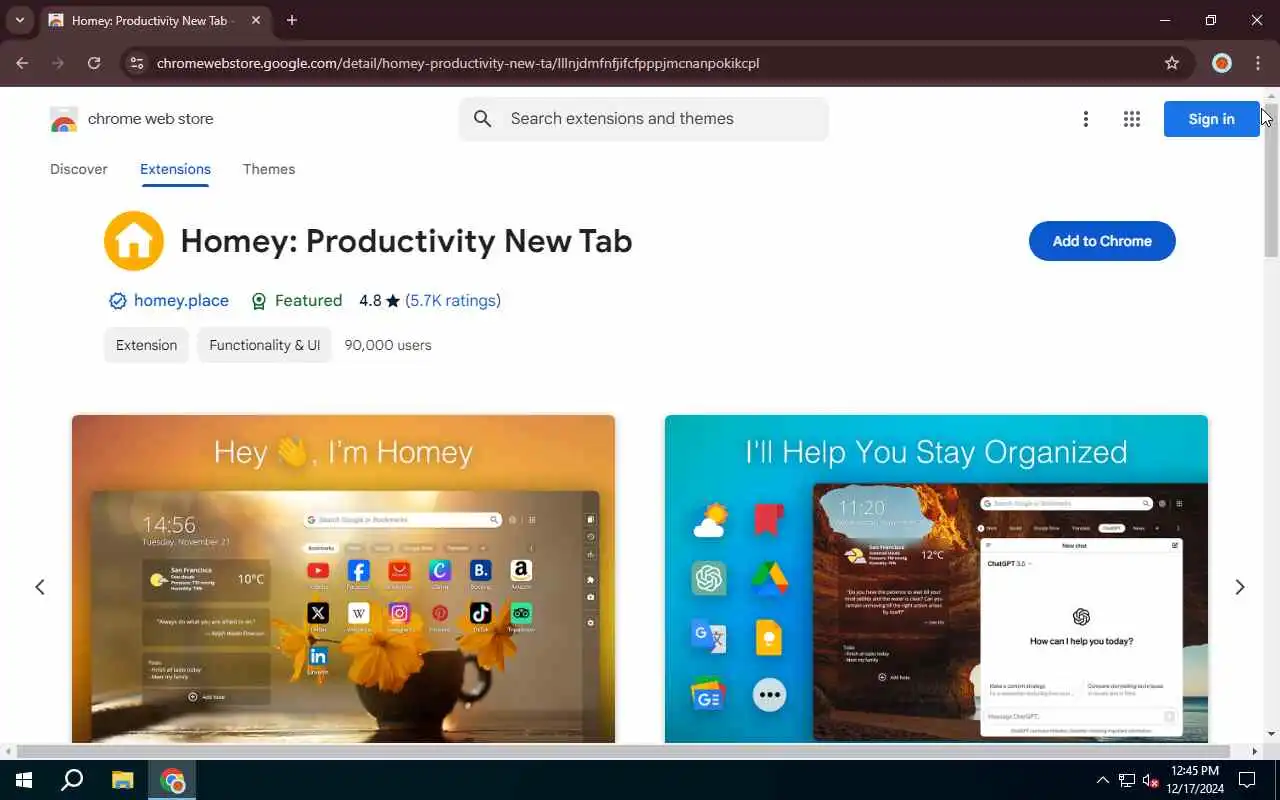Click the page title Homey: Productivity New Tab
Viewport: 1280px width, 800px height.
tap(406, 241)
